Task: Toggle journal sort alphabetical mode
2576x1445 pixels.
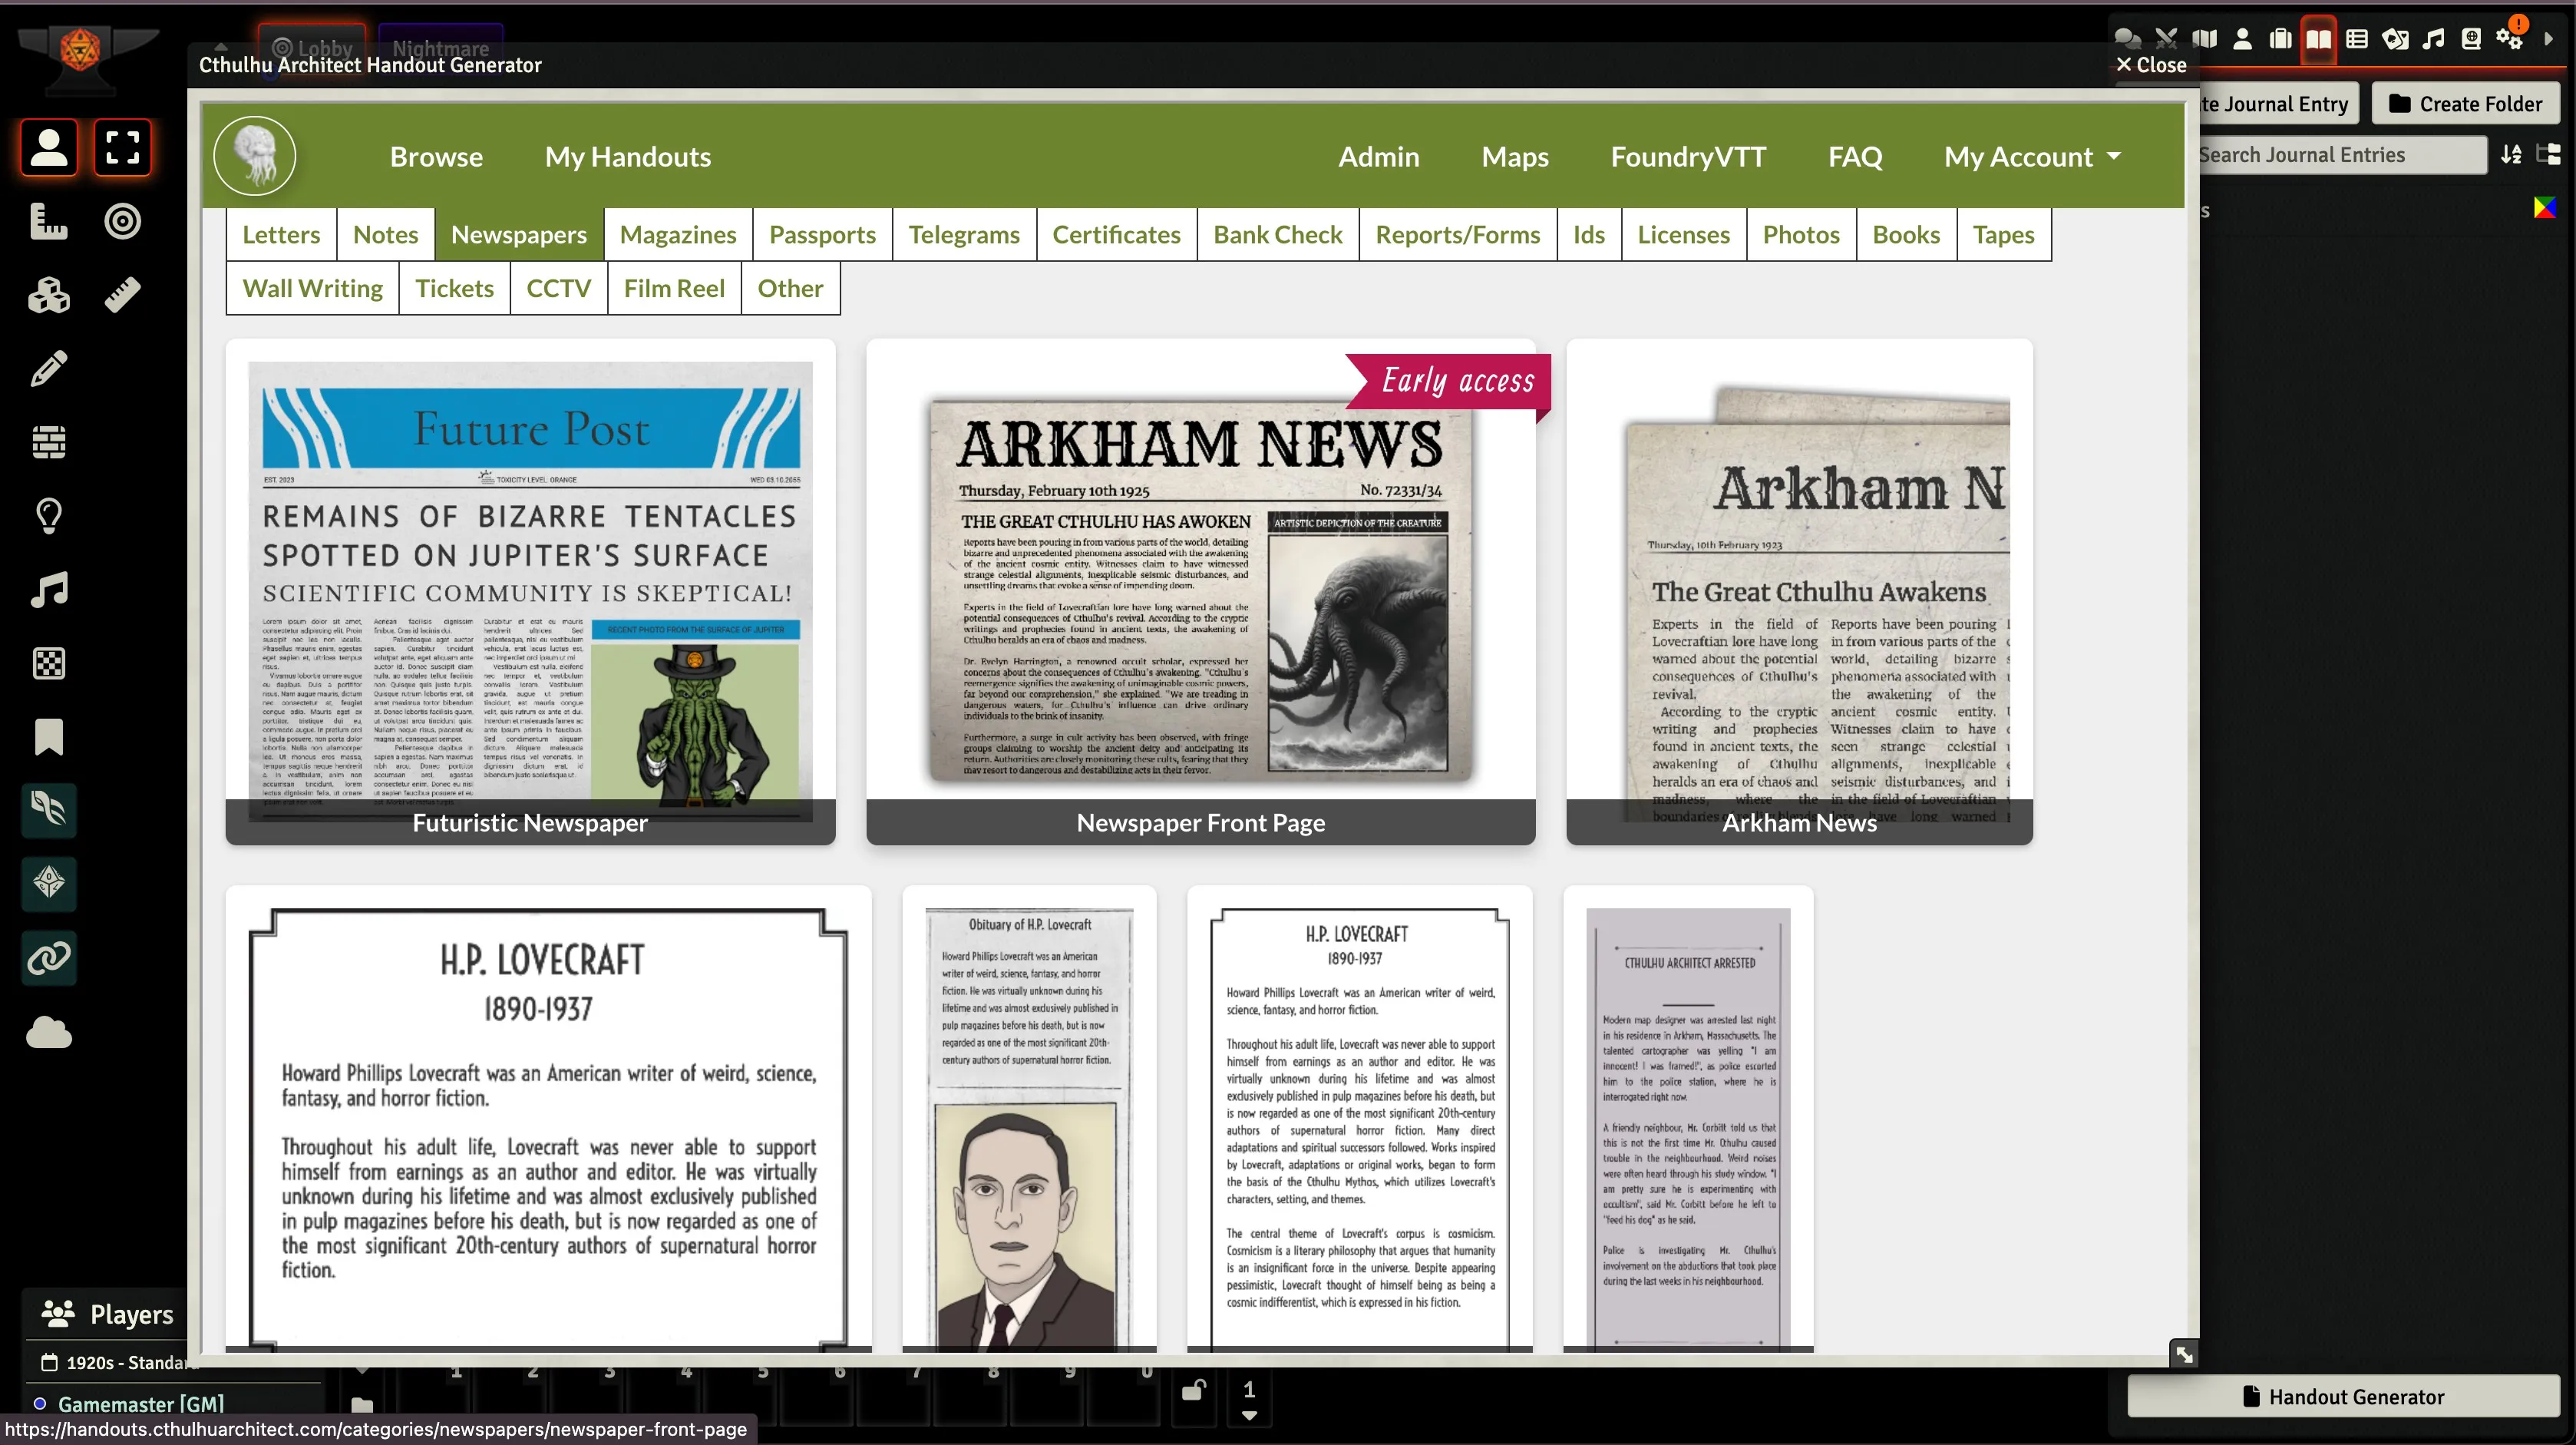Action: [x=2511, y=155]
